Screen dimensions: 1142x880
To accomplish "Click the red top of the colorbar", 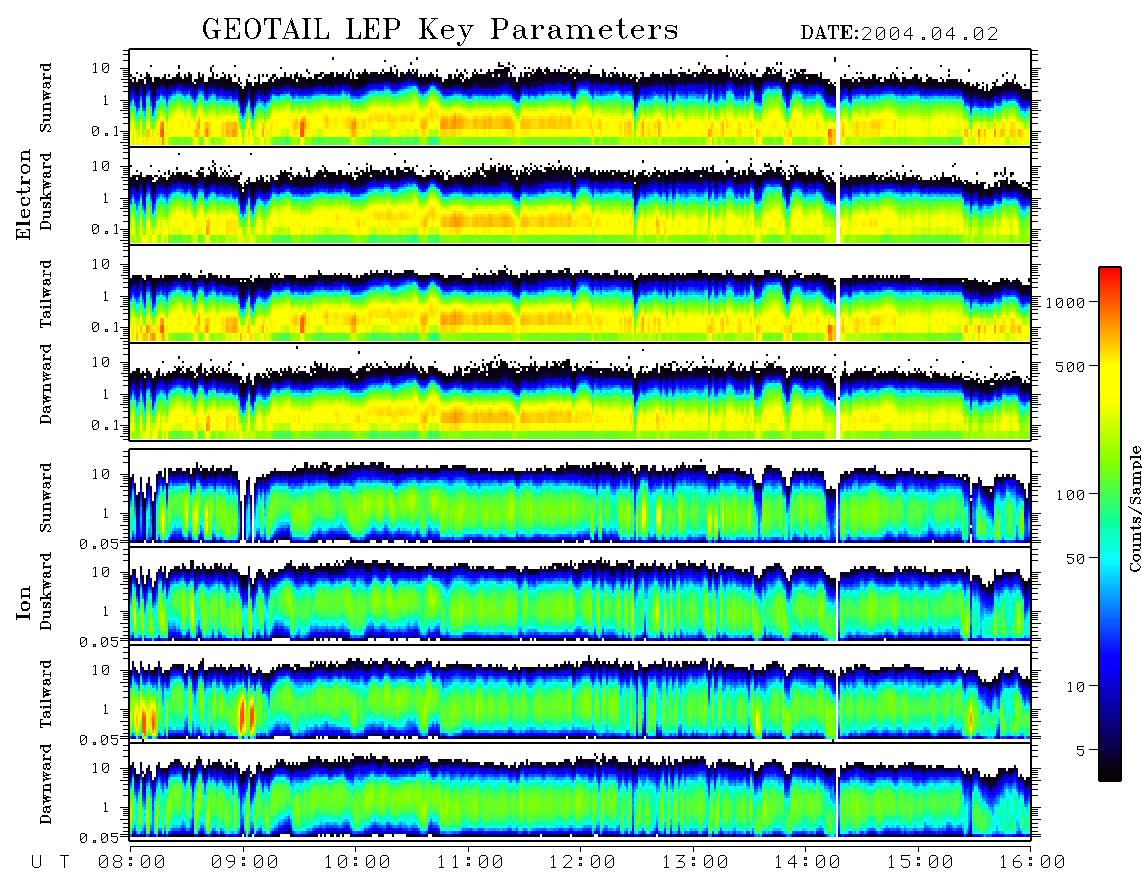I will click(1109, 275).
